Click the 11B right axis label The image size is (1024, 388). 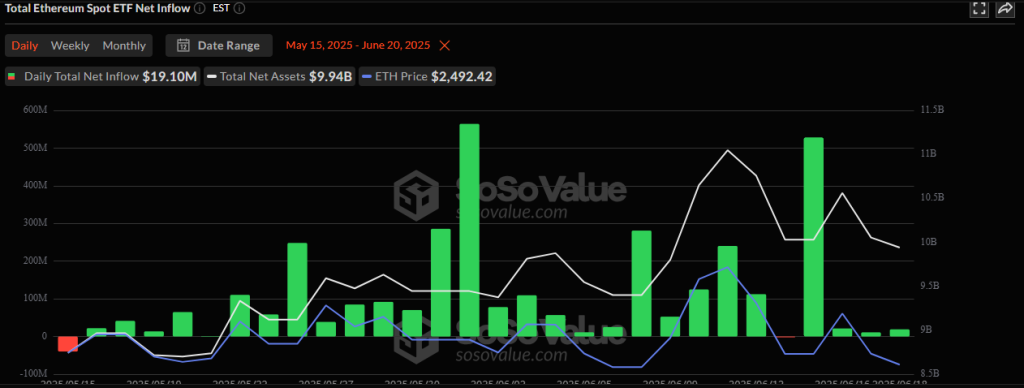(x=929, y=154)
